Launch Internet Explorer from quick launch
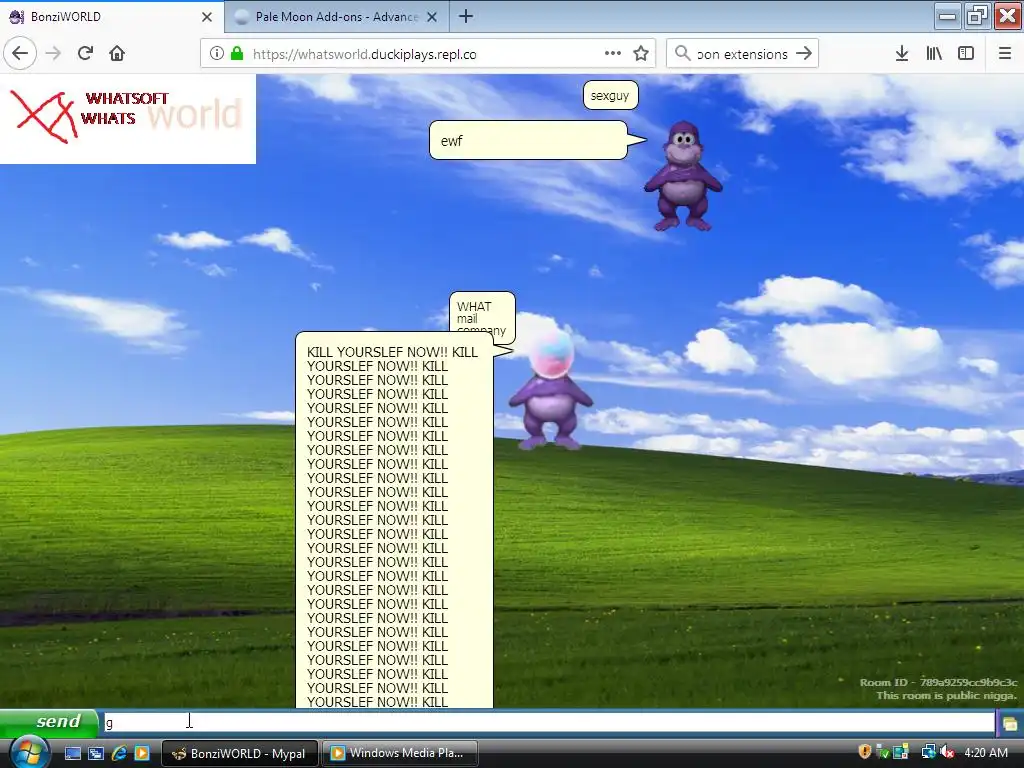 (119, 753)
